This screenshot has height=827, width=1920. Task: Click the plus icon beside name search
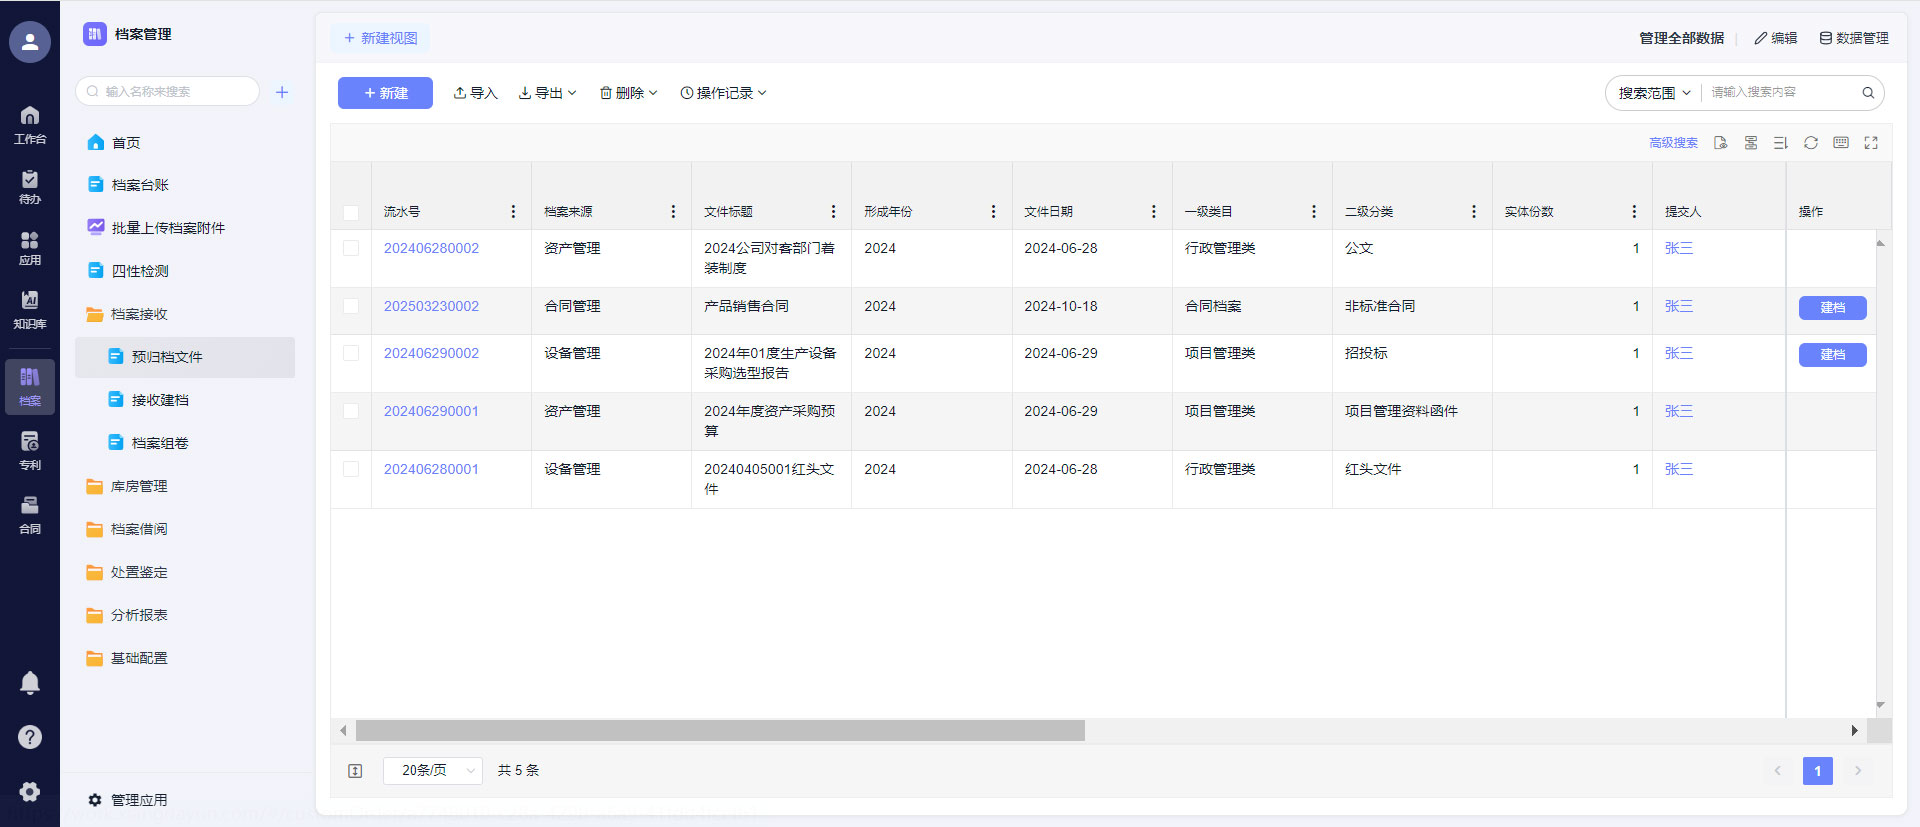click(282, 92)
